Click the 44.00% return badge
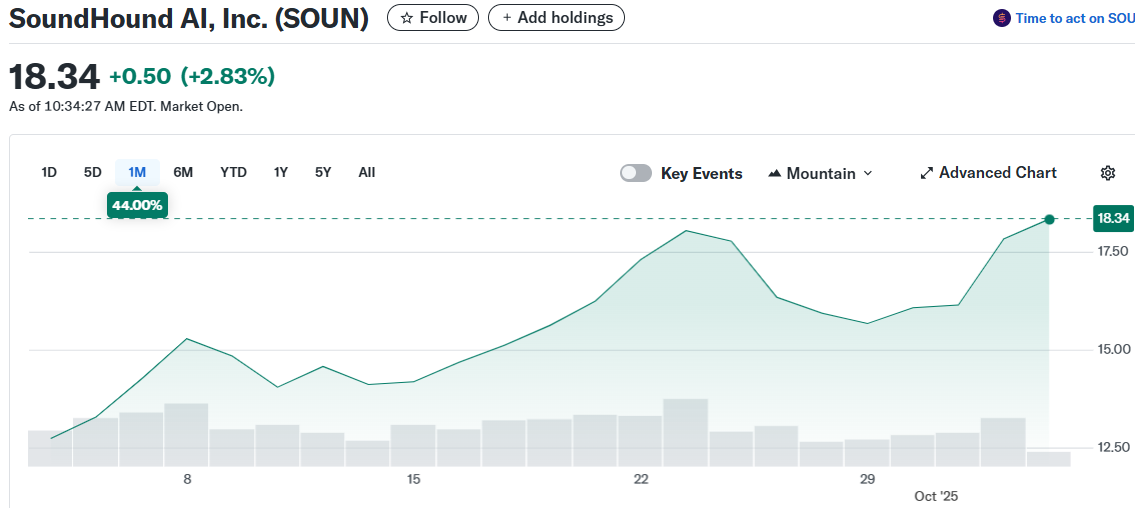The width and height of the screenshot is (1135, 508). [137, 205]
